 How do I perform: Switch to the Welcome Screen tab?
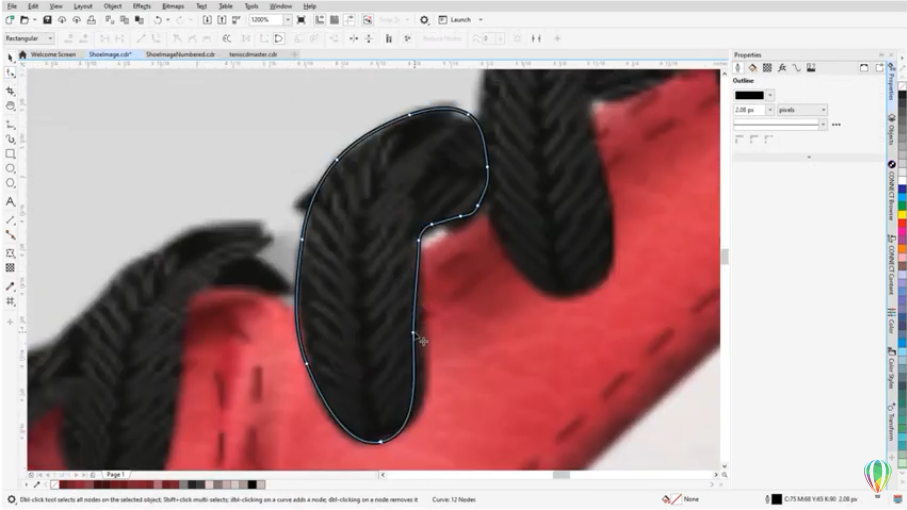[53, 55]
